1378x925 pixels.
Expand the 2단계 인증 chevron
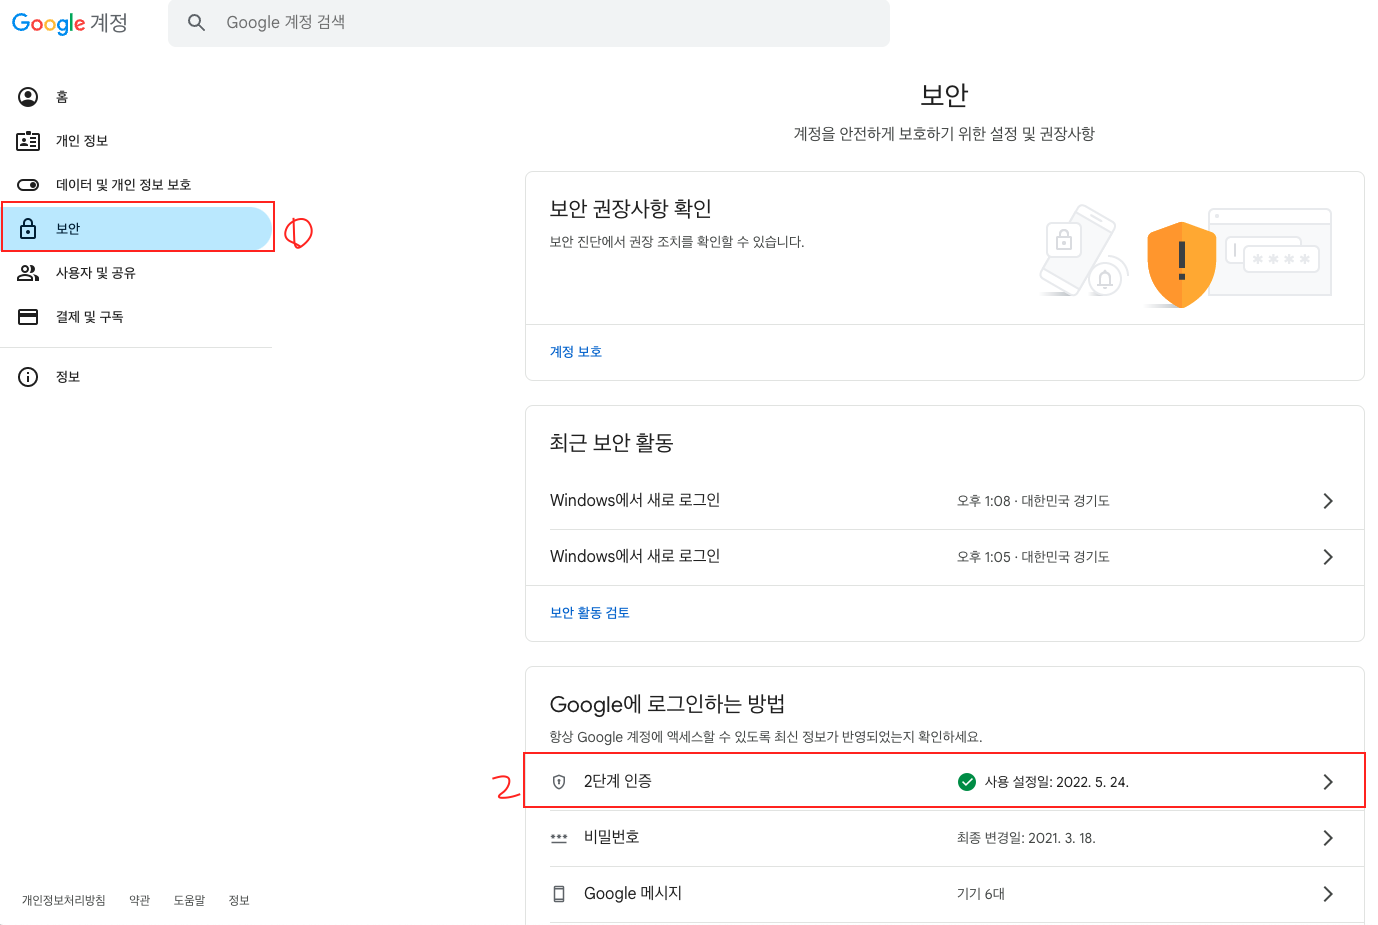(x=1328, y=782)
